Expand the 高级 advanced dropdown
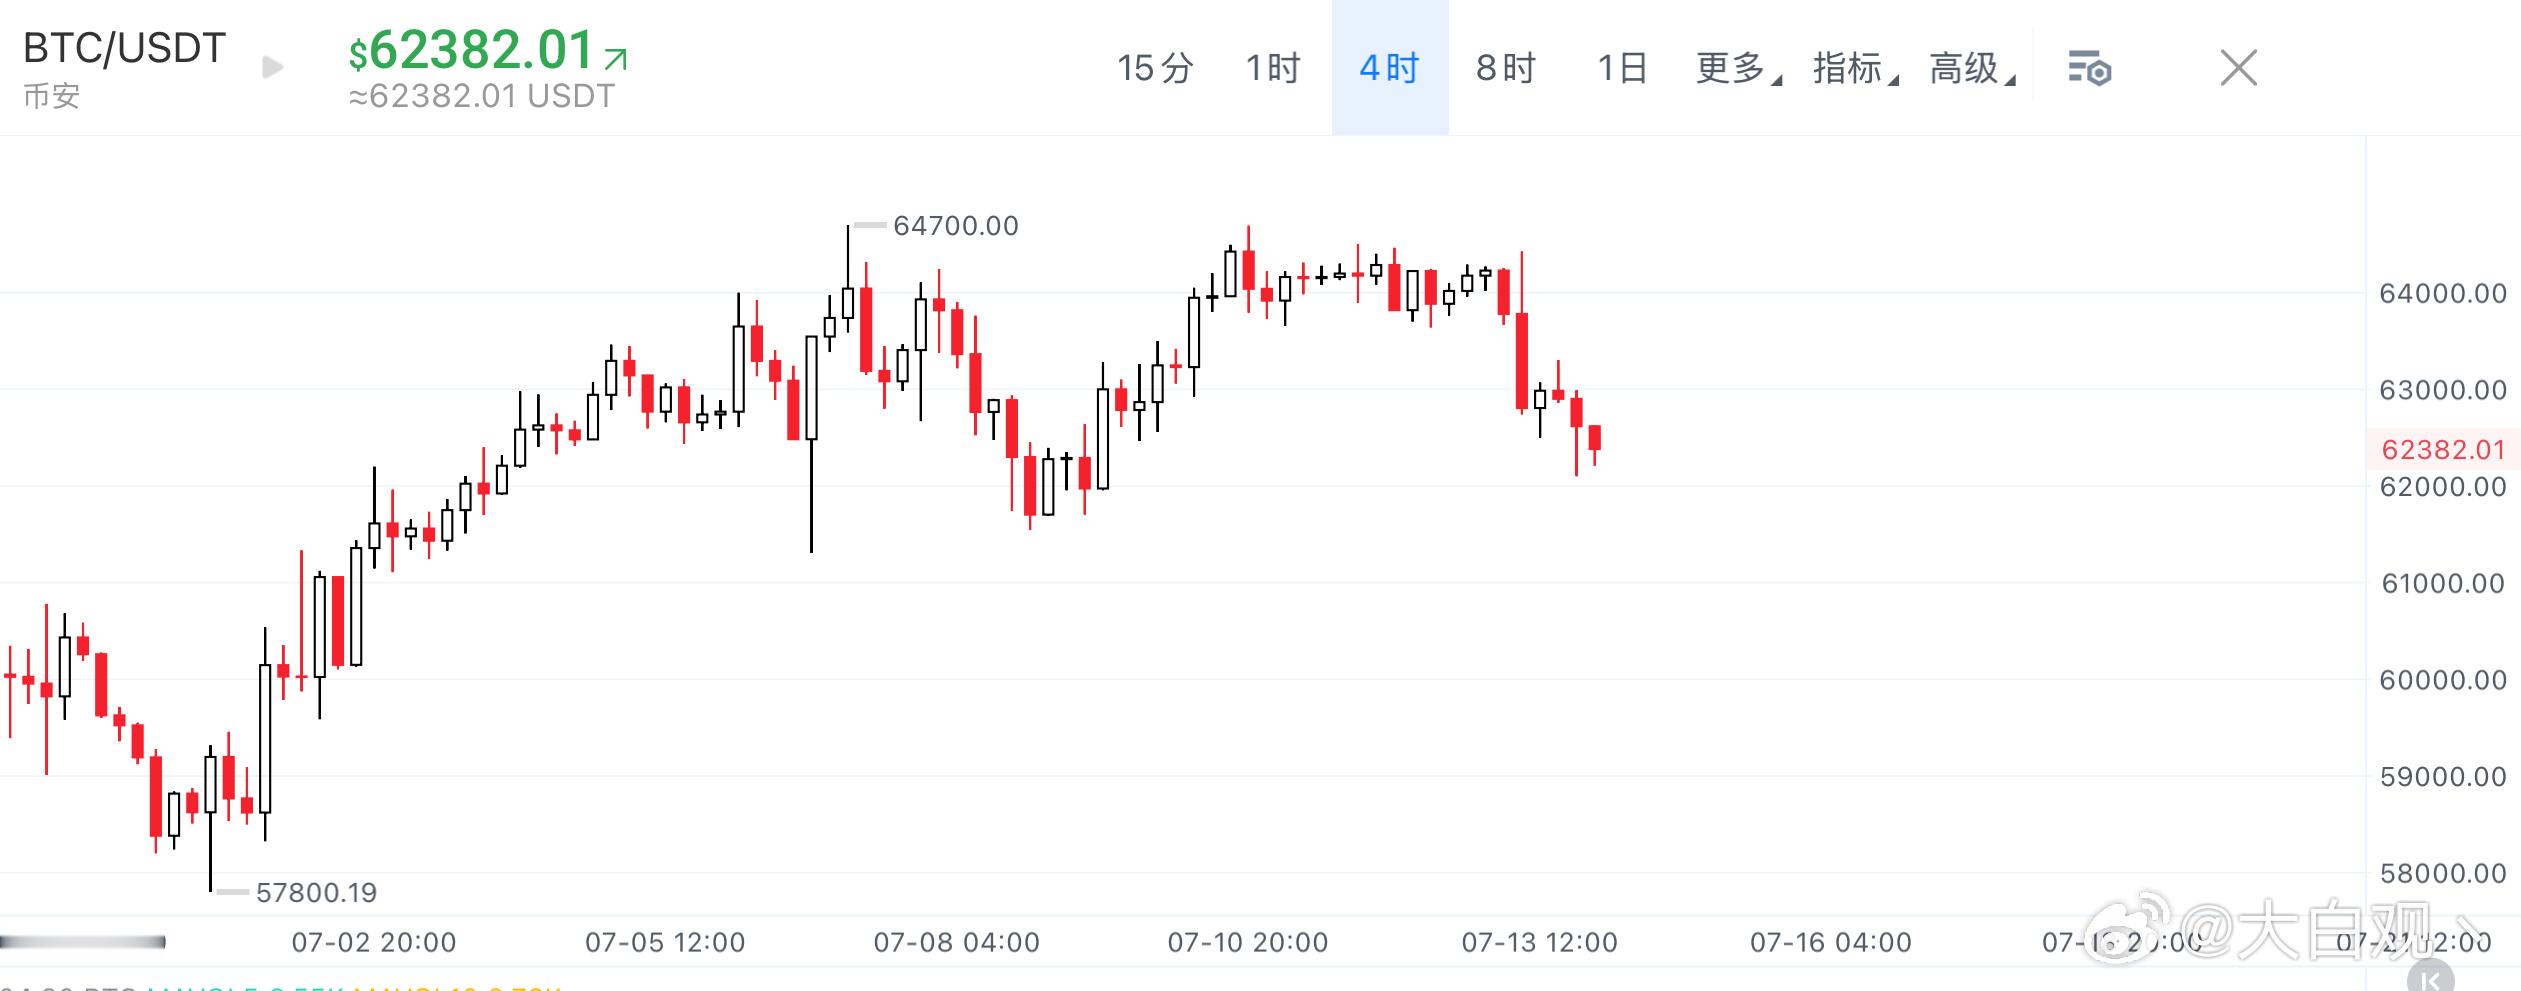 coord(1972,68)
